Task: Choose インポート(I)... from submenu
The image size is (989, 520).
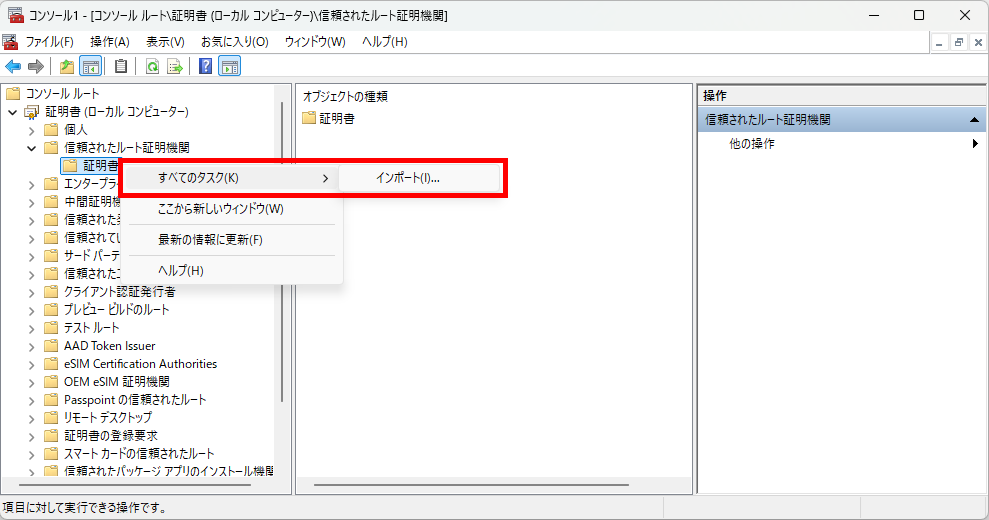Action: click(x=419, y=178)
